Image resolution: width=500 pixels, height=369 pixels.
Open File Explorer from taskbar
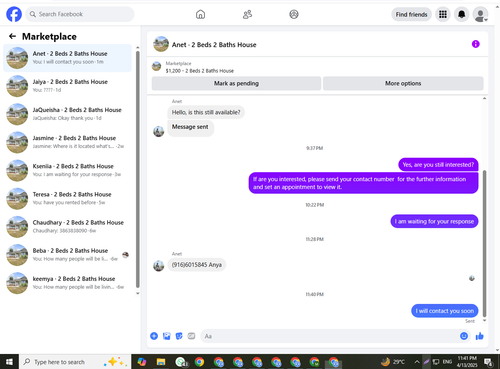tap(161, 362)
